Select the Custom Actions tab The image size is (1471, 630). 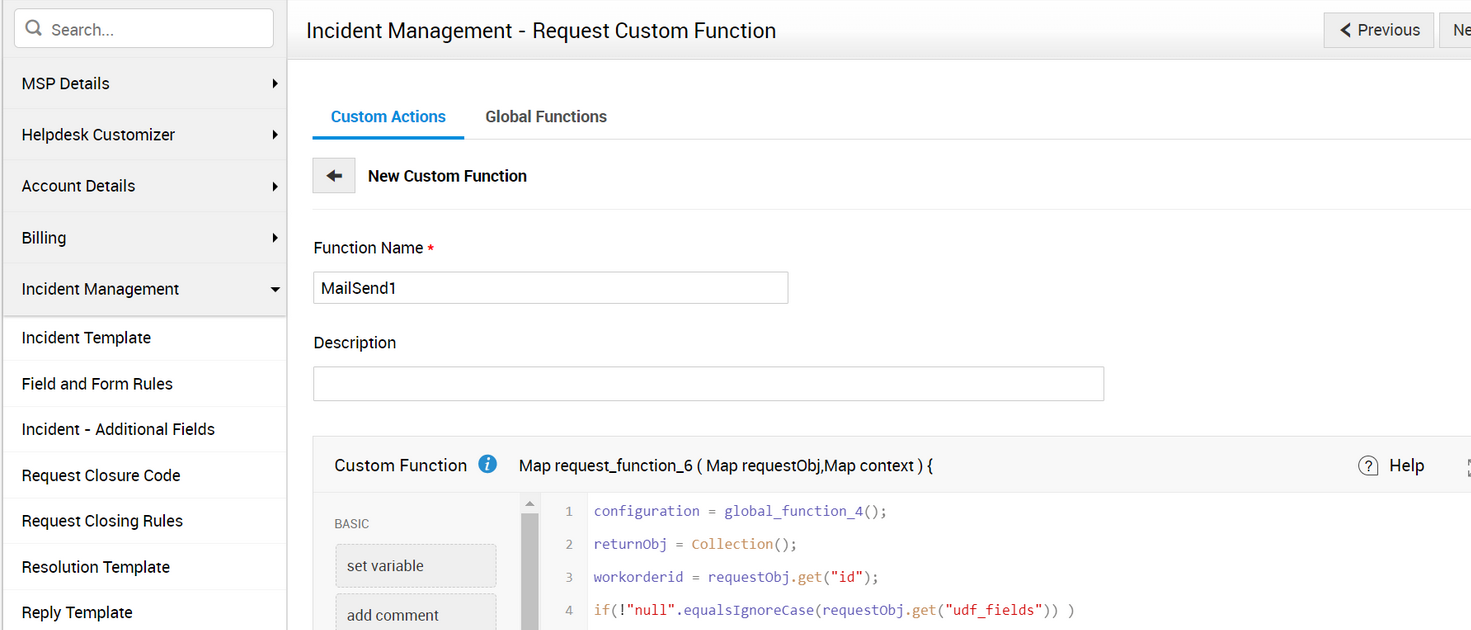(388, 117)
